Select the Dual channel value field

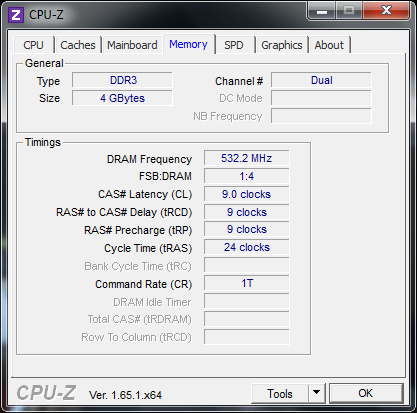321,80
